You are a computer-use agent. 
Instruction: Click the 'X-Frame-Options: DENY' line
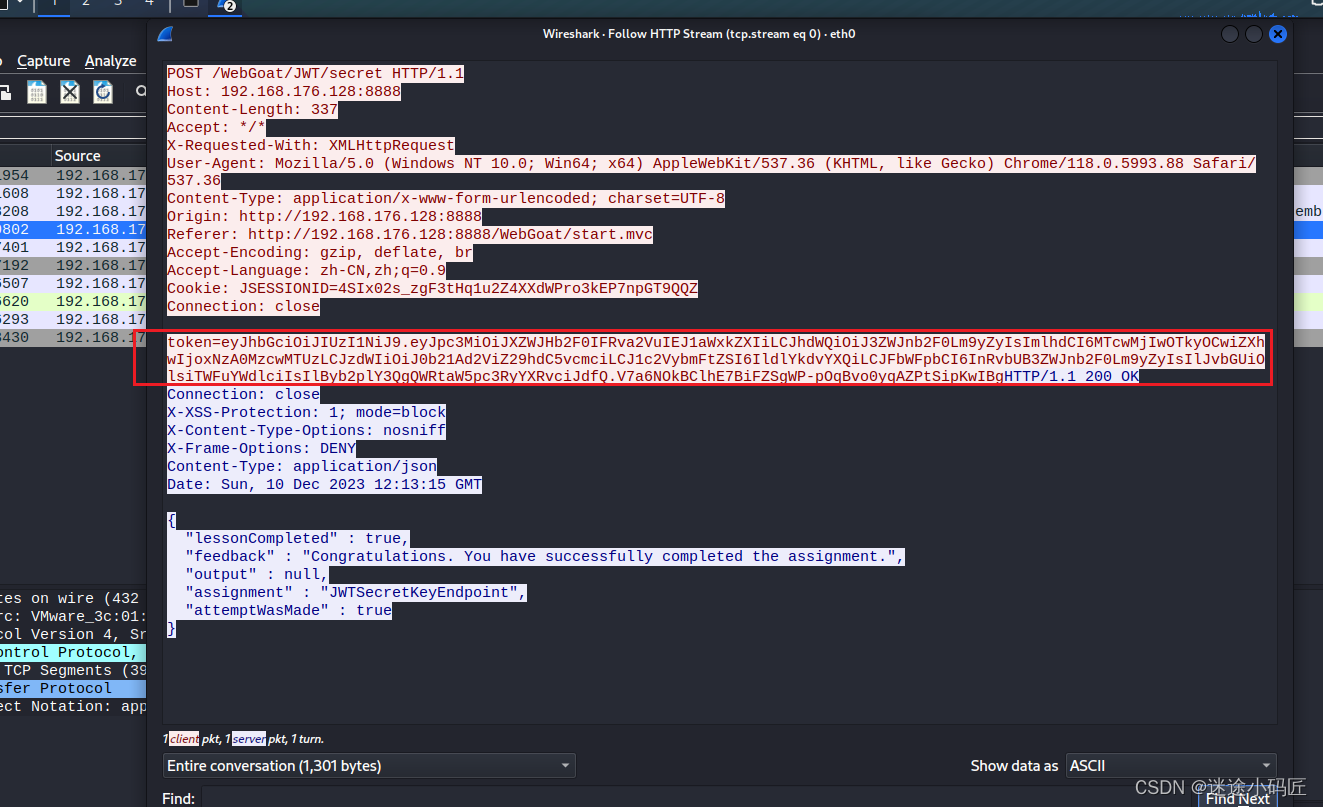point(261,449)
